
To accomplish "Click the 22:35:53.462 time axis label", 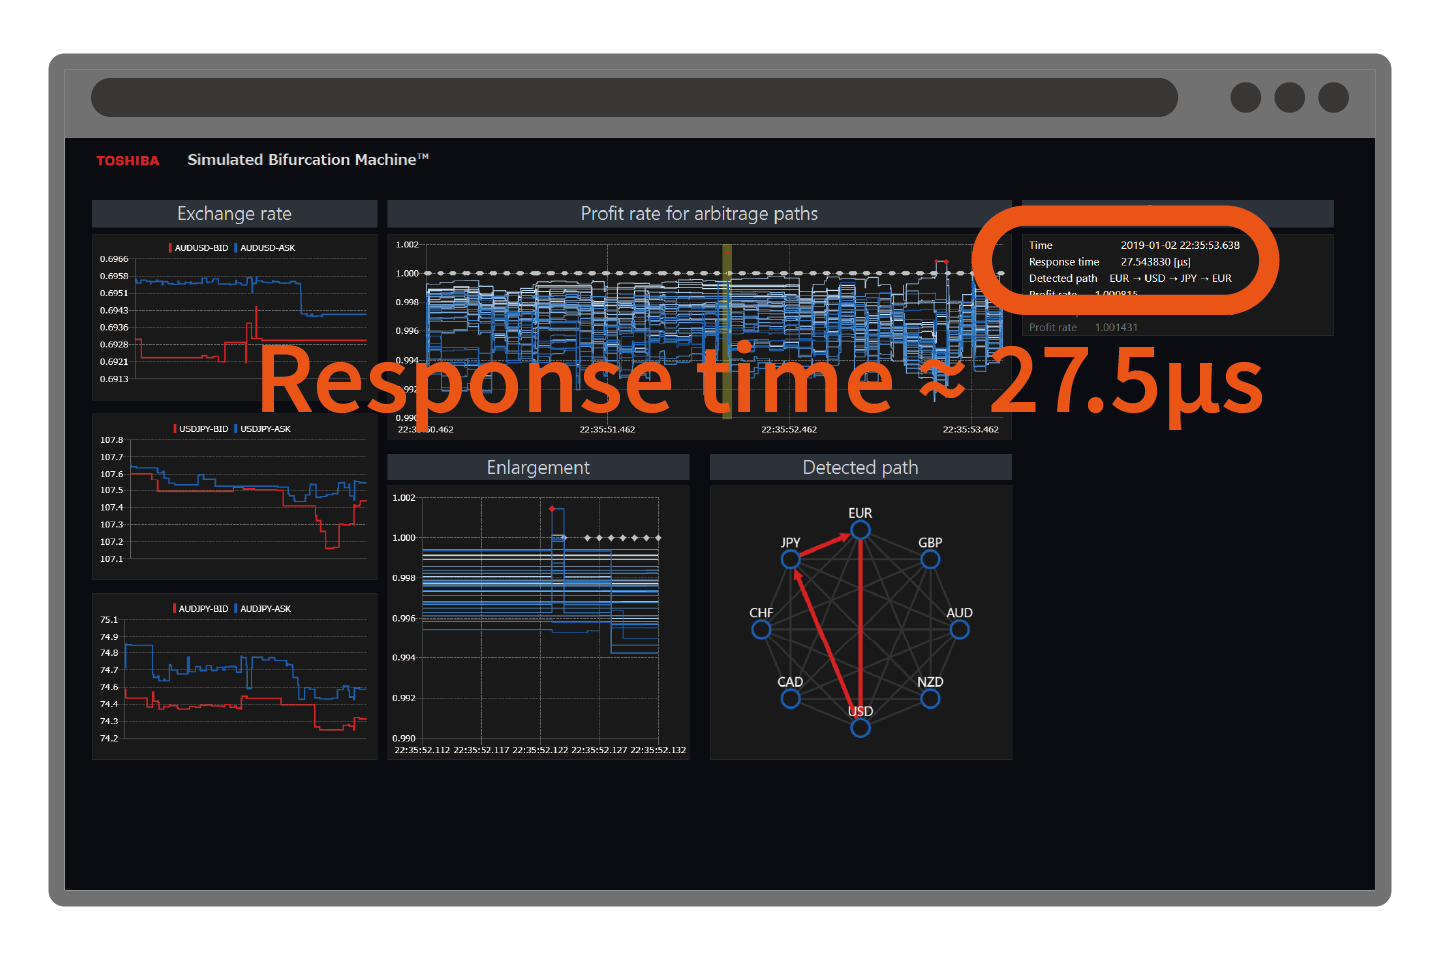I will pos(970,429).
